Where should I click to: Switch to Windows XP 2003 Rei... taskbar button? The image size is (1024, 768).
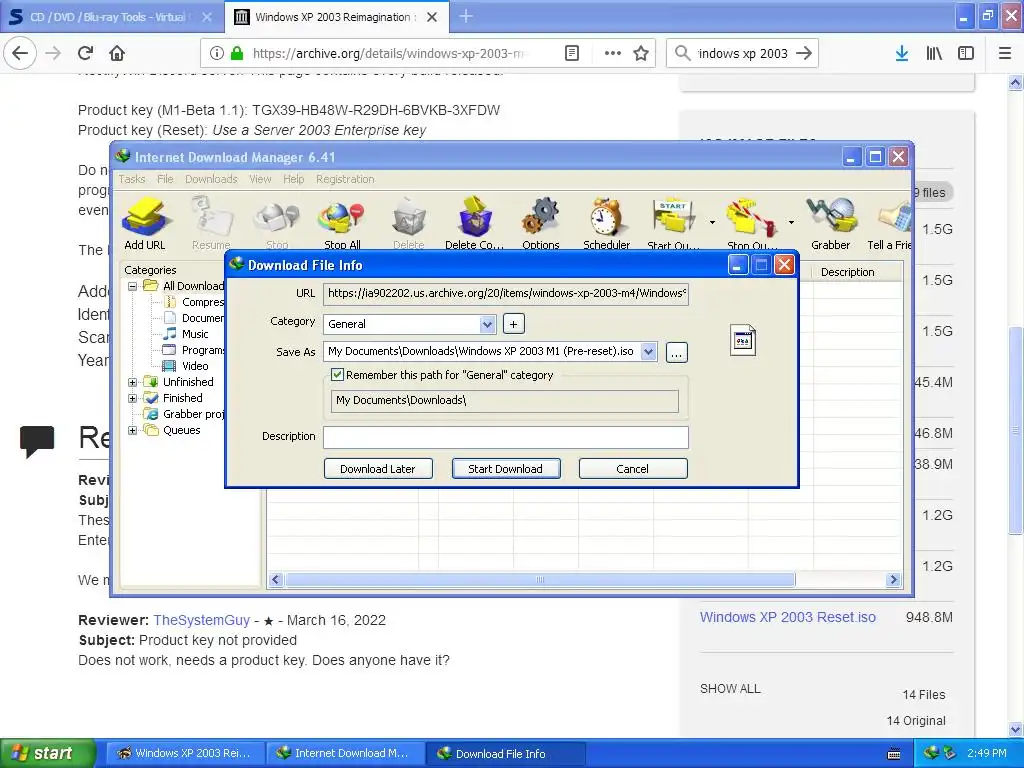[x=185, y=753]
